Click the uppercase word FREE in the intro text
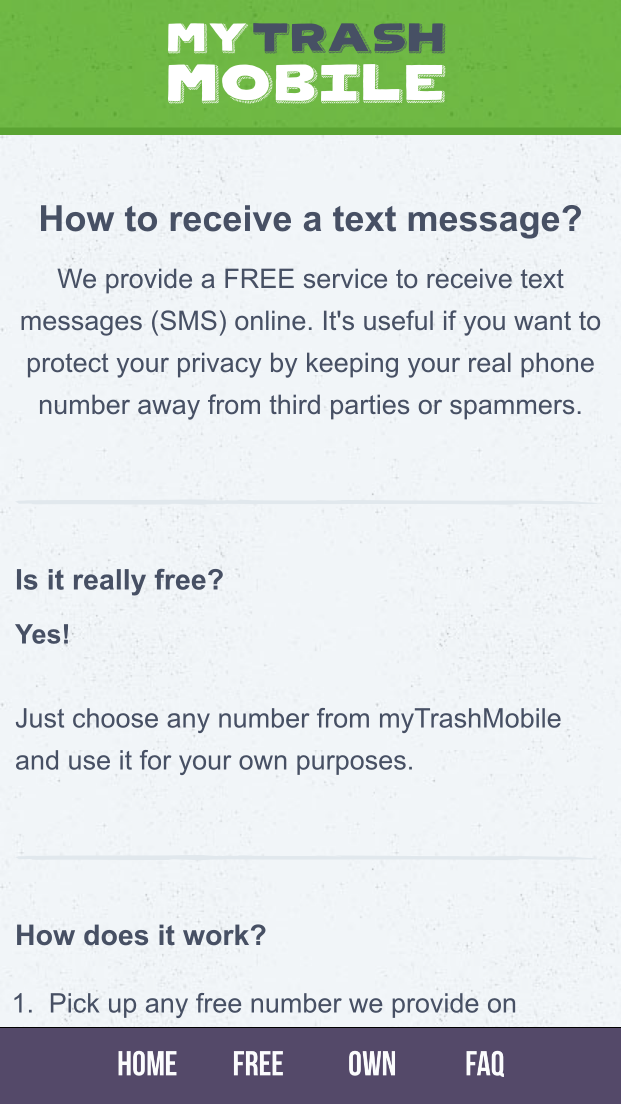This screenshot has width=621, height=1104. pos(258,280)
